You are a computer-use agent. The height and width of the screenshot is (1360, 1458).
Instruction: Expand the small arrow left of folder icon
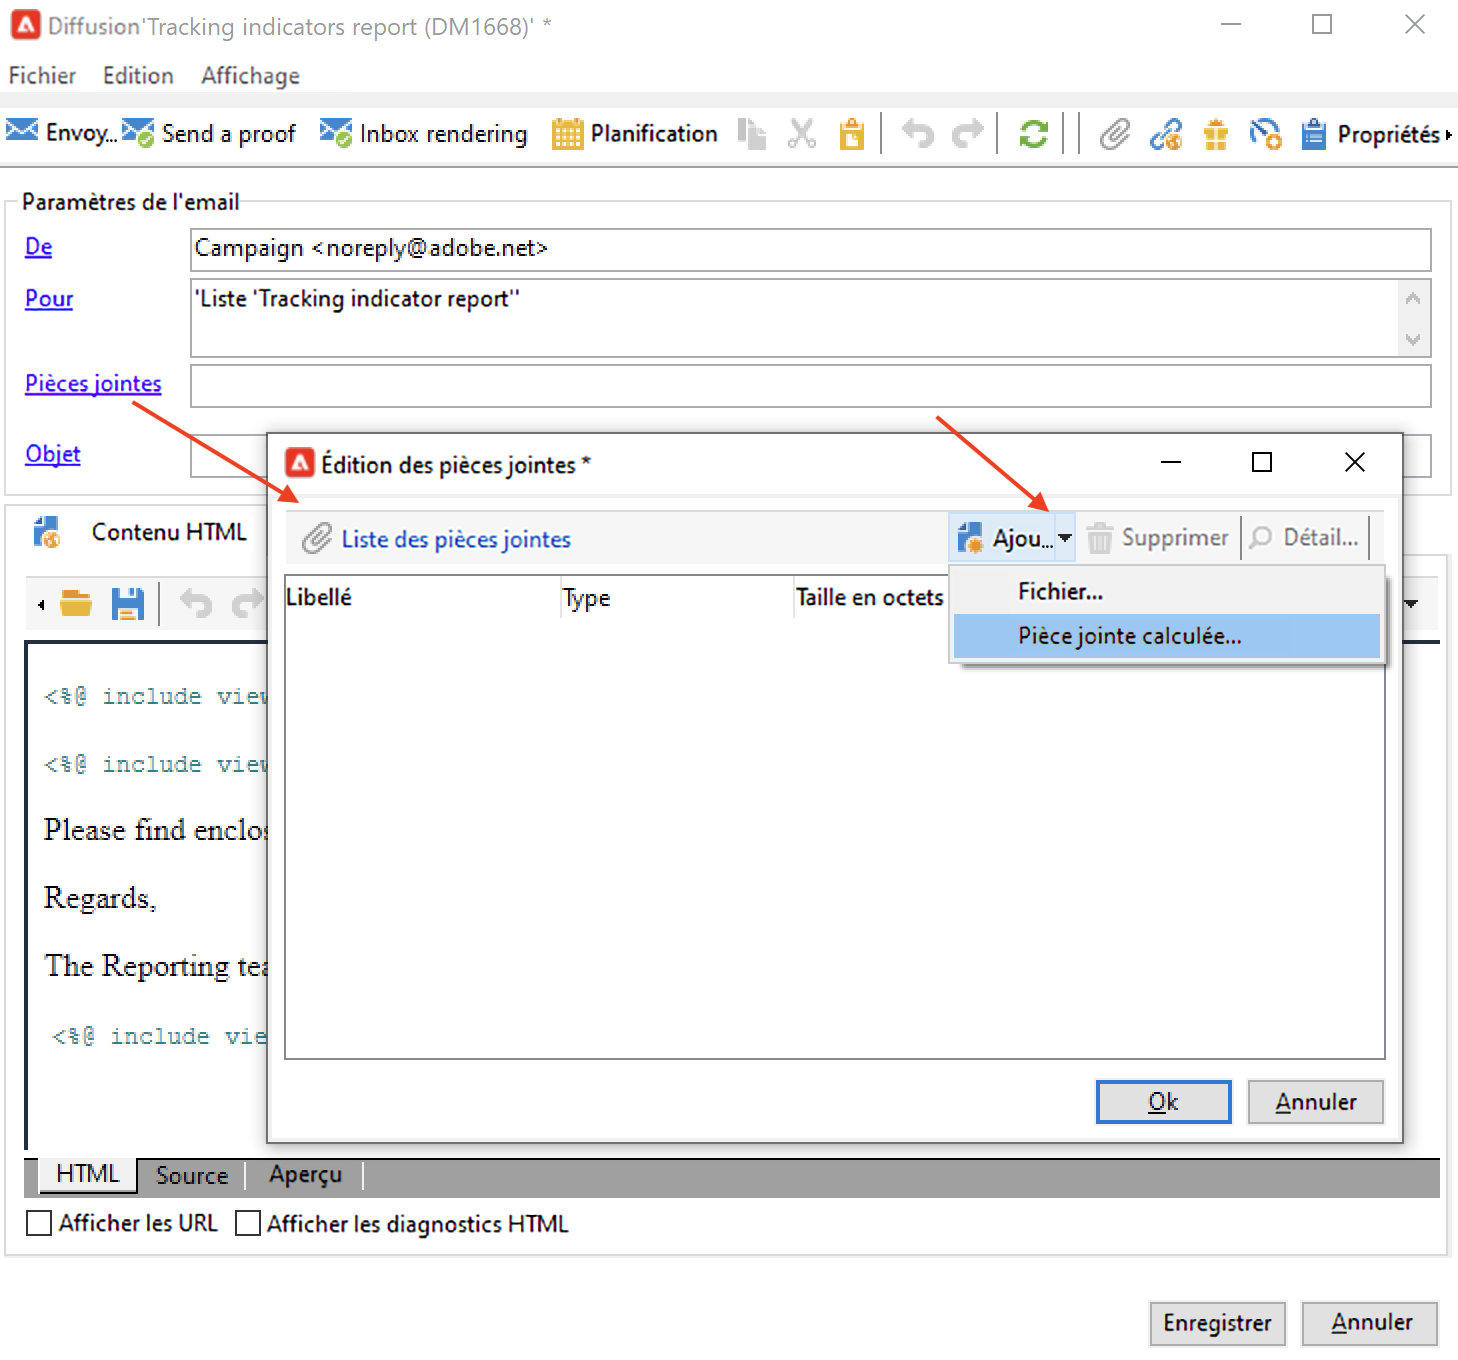41,604
